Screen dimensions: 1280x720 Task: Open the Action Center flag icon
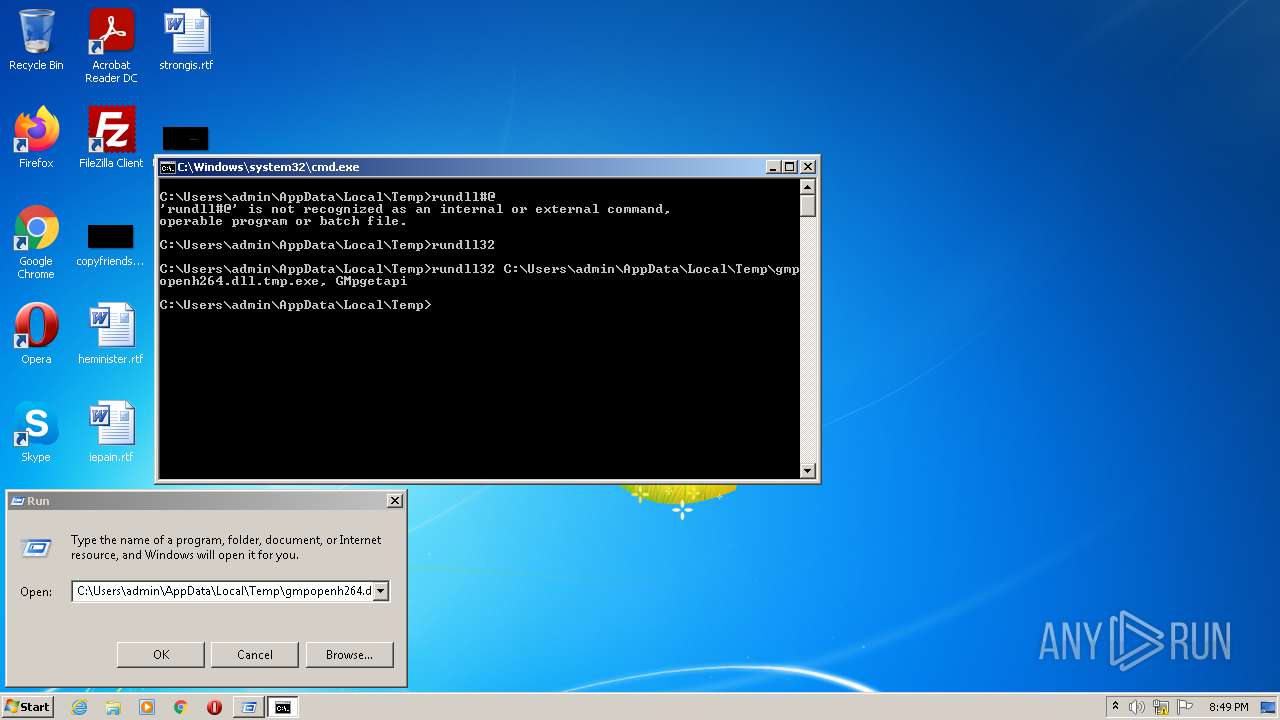(x=1185, y=707)
